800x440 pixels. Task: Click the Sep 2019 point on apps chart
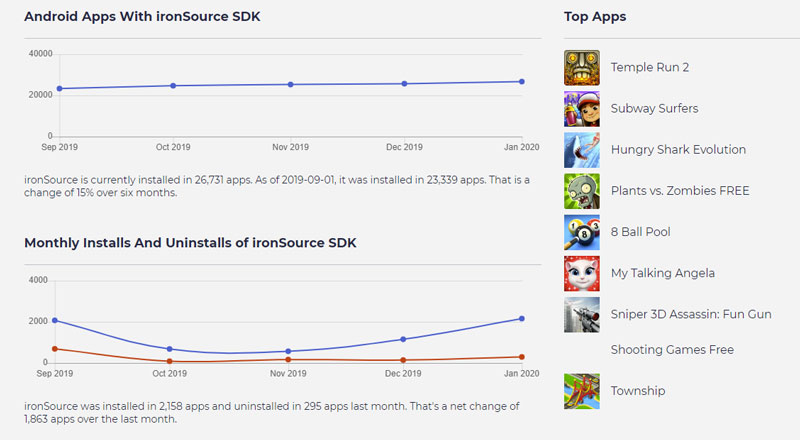(60, 88)
